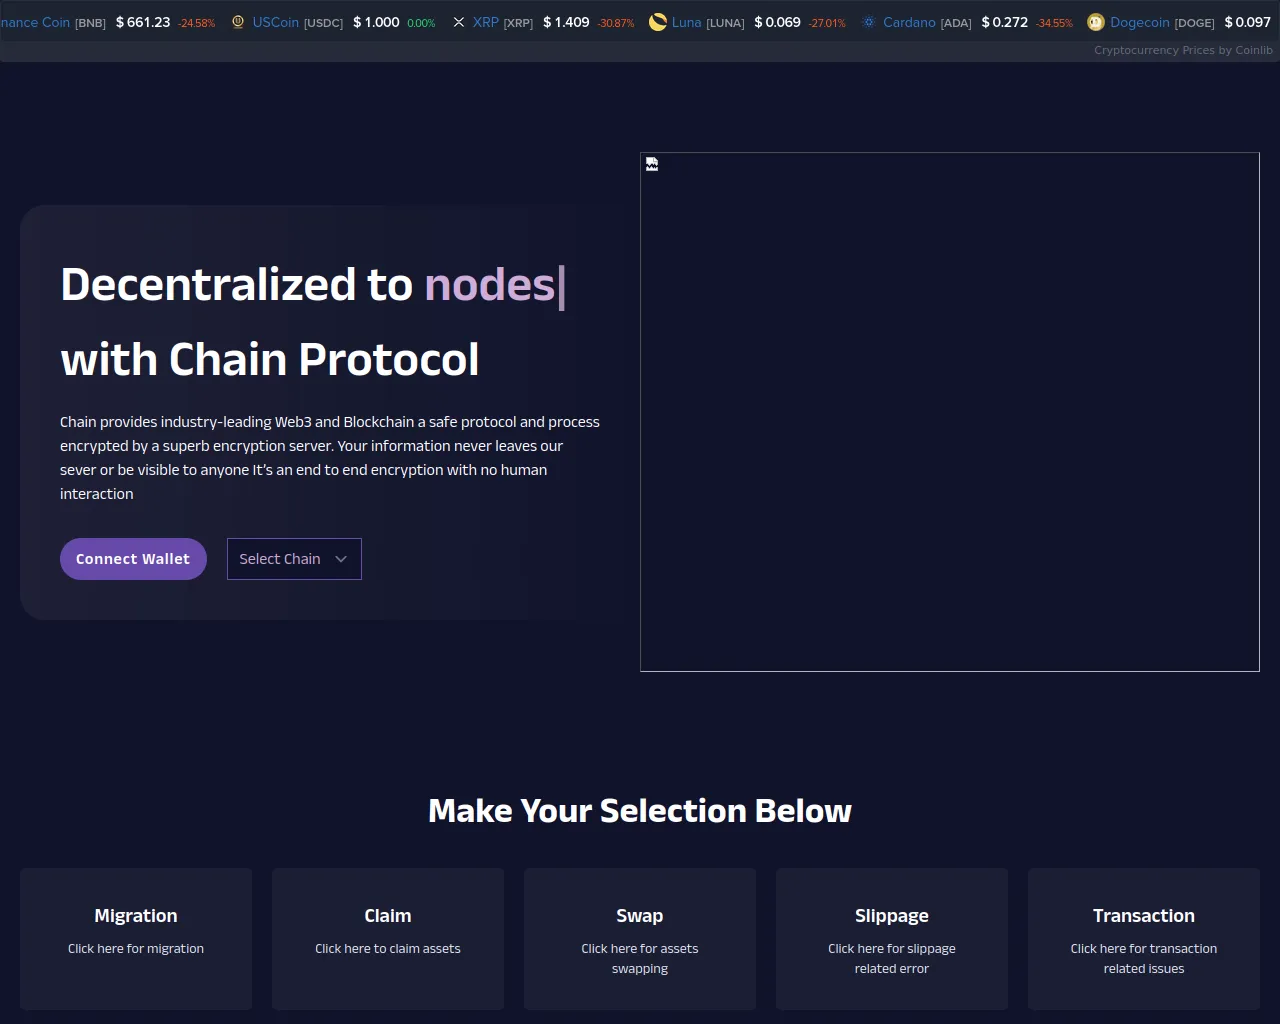
Task: Open Cryptocurrency Prices by Coinlib link
Action: click(1183, 50)
